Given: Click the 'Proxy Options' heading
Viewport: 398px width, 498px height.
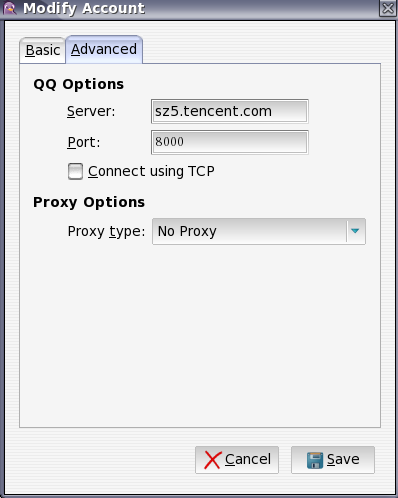Looking at the screenshot, I should (89, 202).
